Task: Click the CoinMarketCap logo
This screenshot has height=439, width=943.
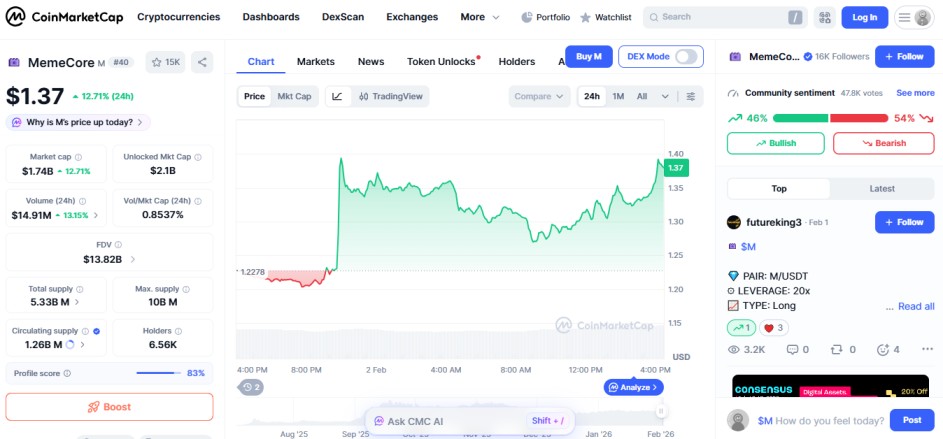Action: (x=64, y=17)
